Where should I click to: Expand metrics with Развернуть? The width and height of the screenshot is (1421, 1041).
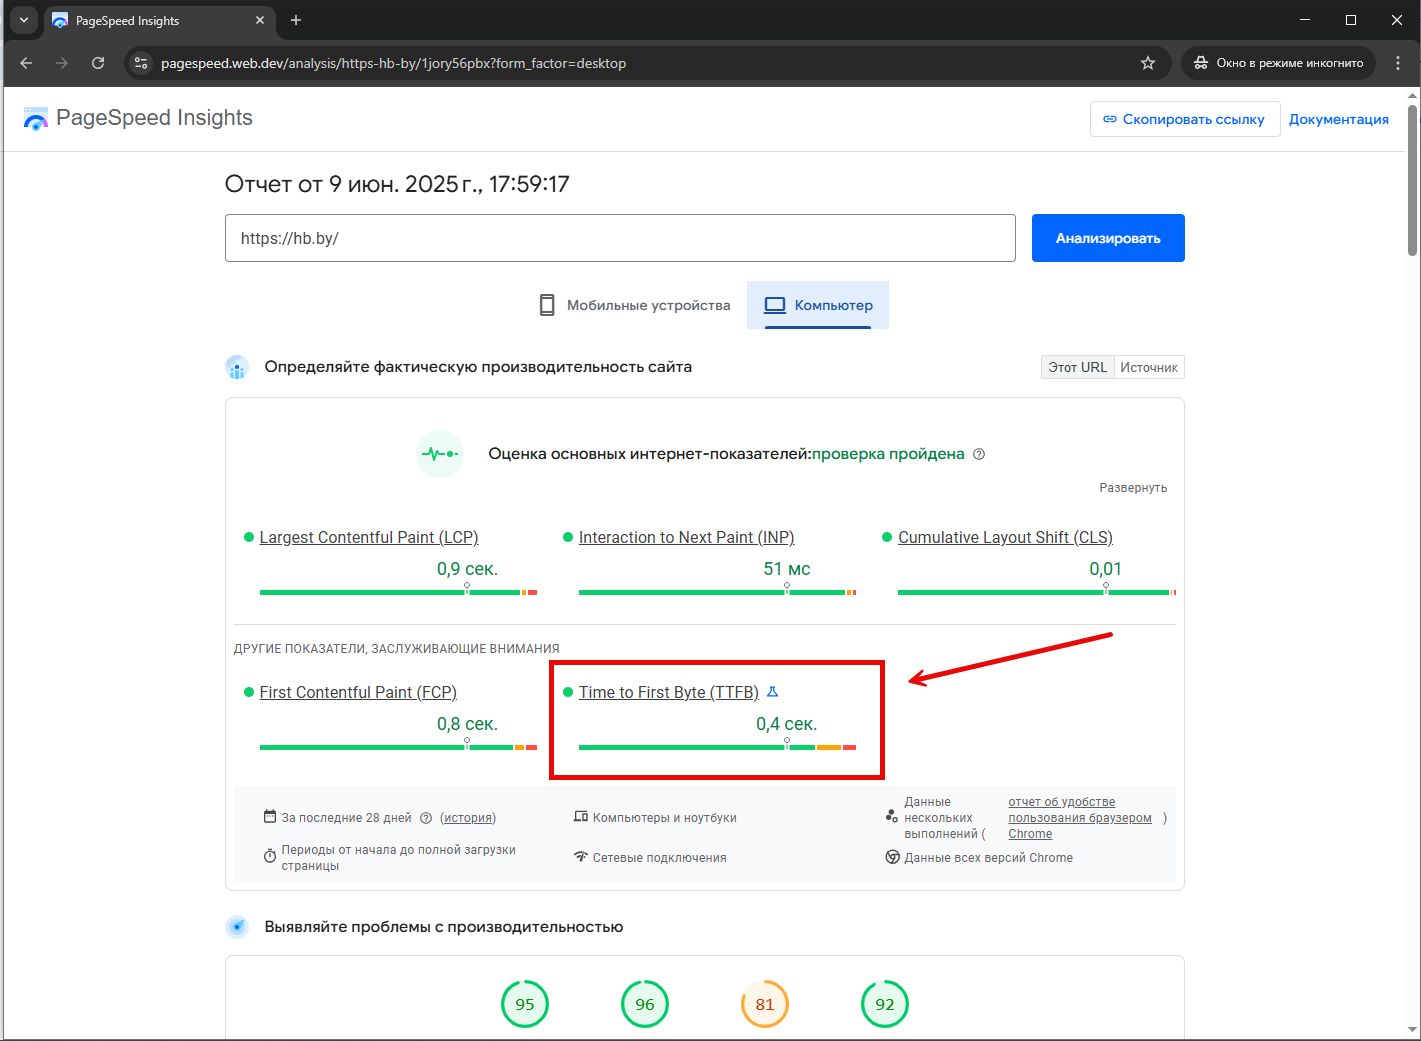coord(1133,488)
